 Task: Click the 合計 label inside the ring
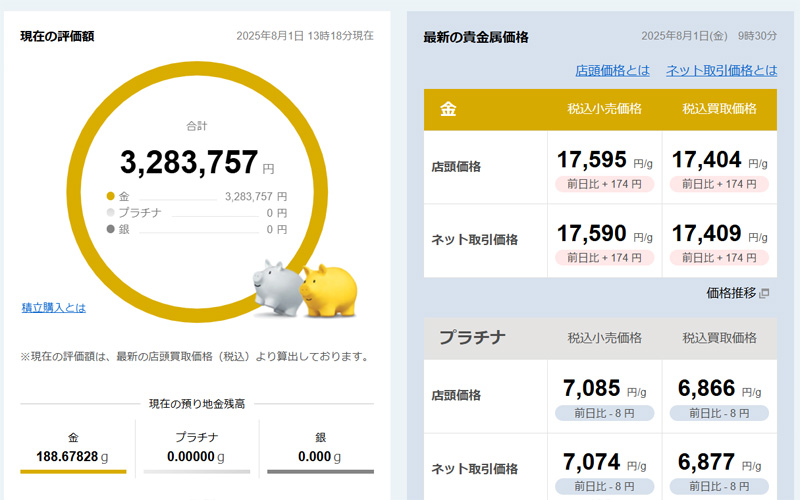point(196,126)
